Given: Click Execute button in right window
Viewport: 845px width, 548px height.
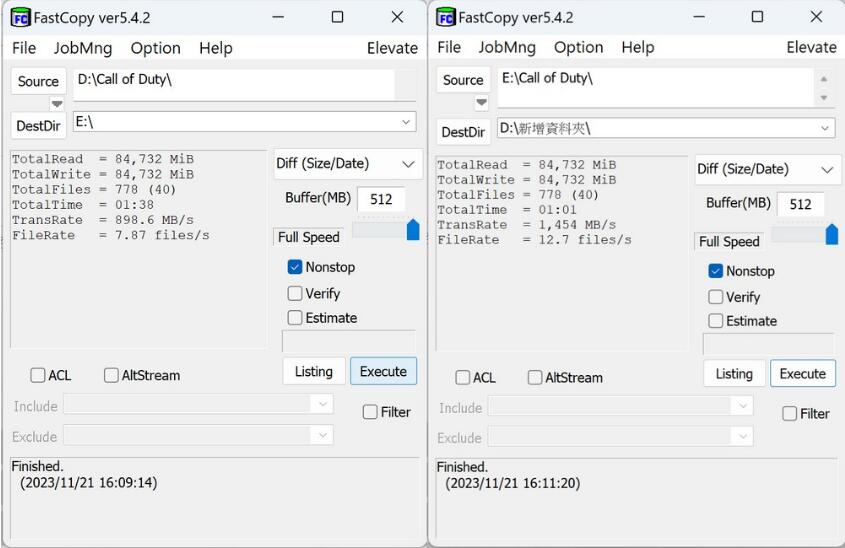Looking at the screenshot, I should 803,373.
